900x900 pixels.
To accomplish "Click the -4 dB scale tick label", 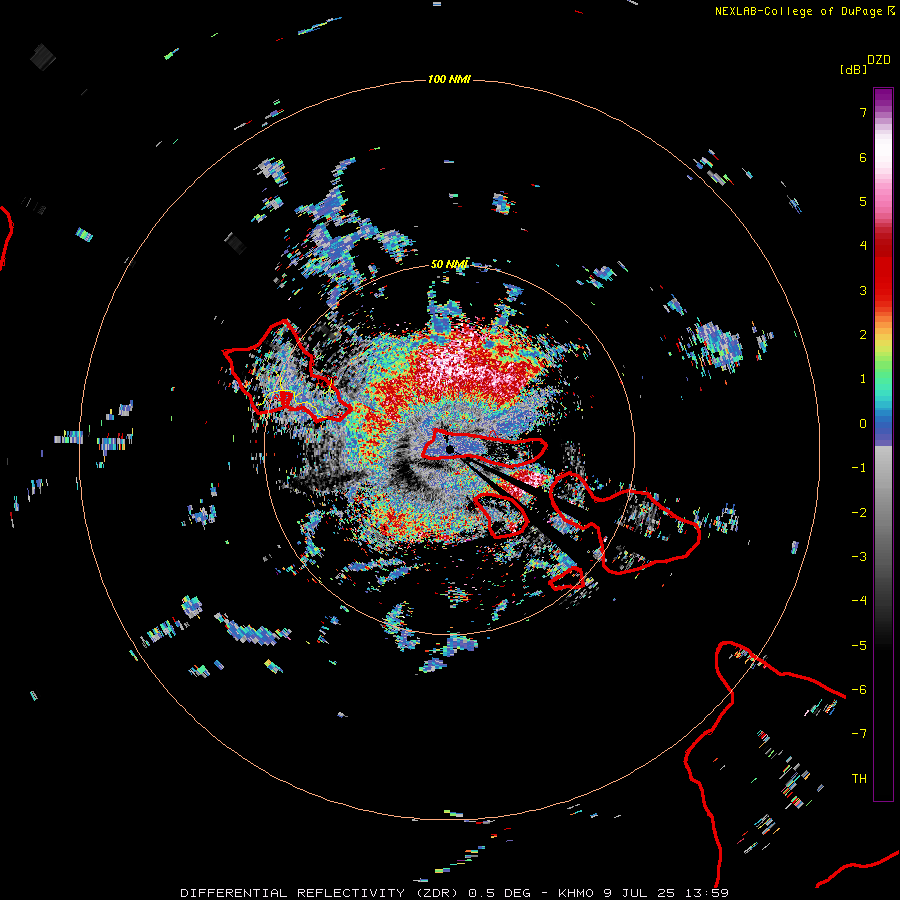I will point(859,601).
